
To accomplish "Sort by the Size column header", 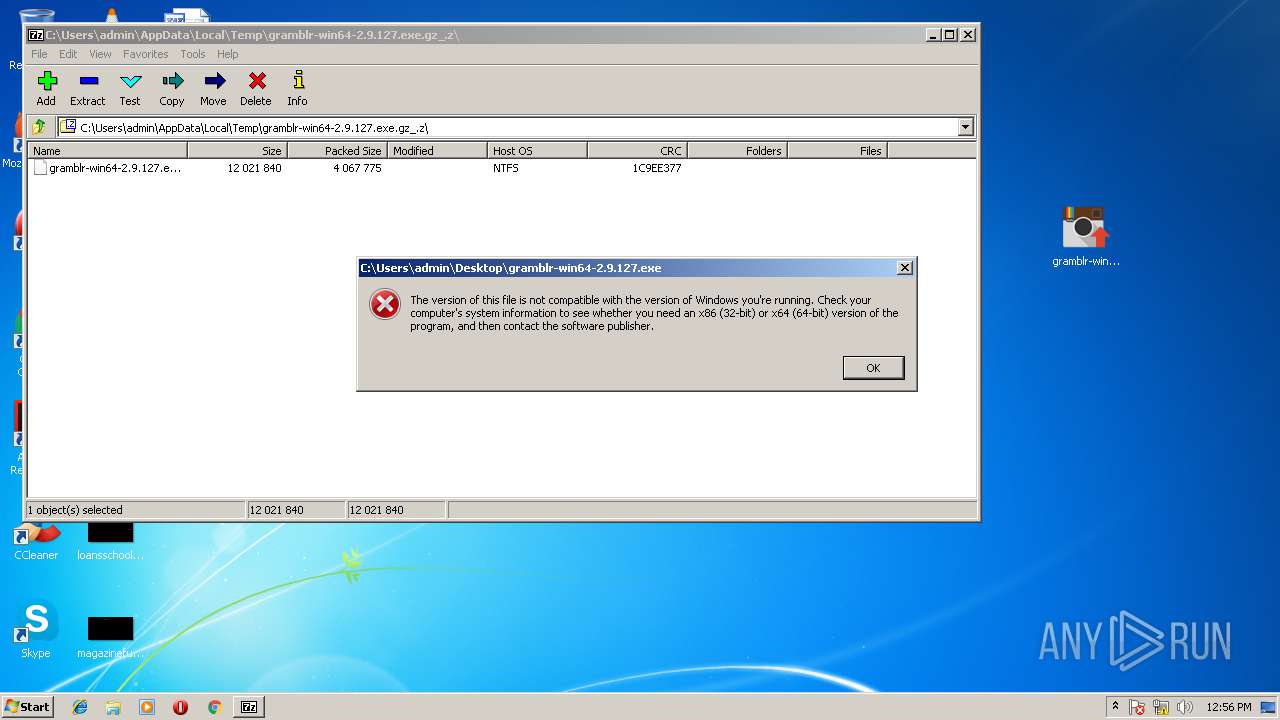I will (237, 151).
